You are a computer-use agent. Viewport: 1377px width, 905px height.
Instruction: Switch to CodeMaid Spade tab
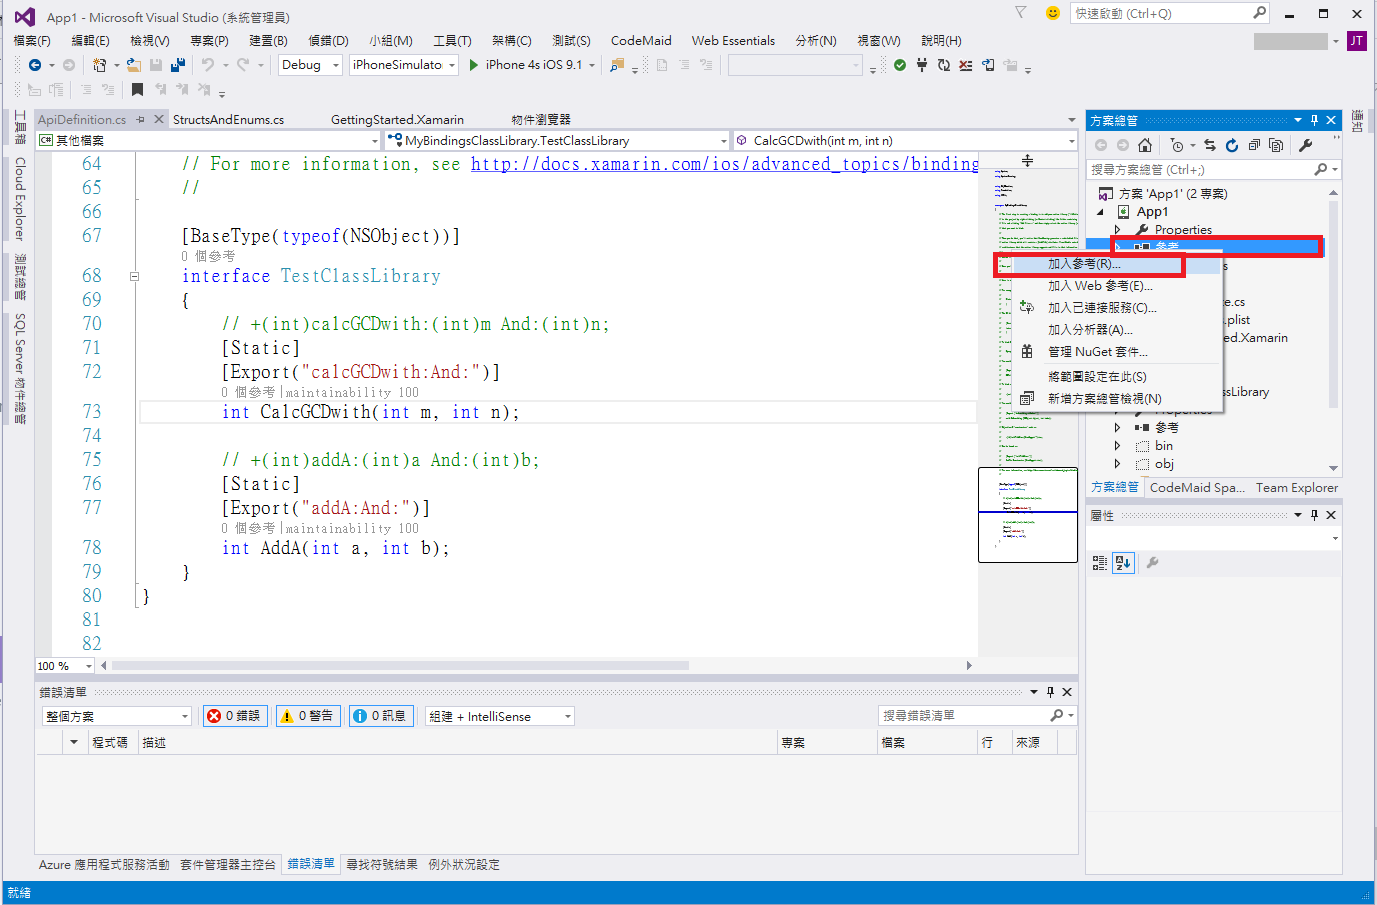pos(1197,488)
